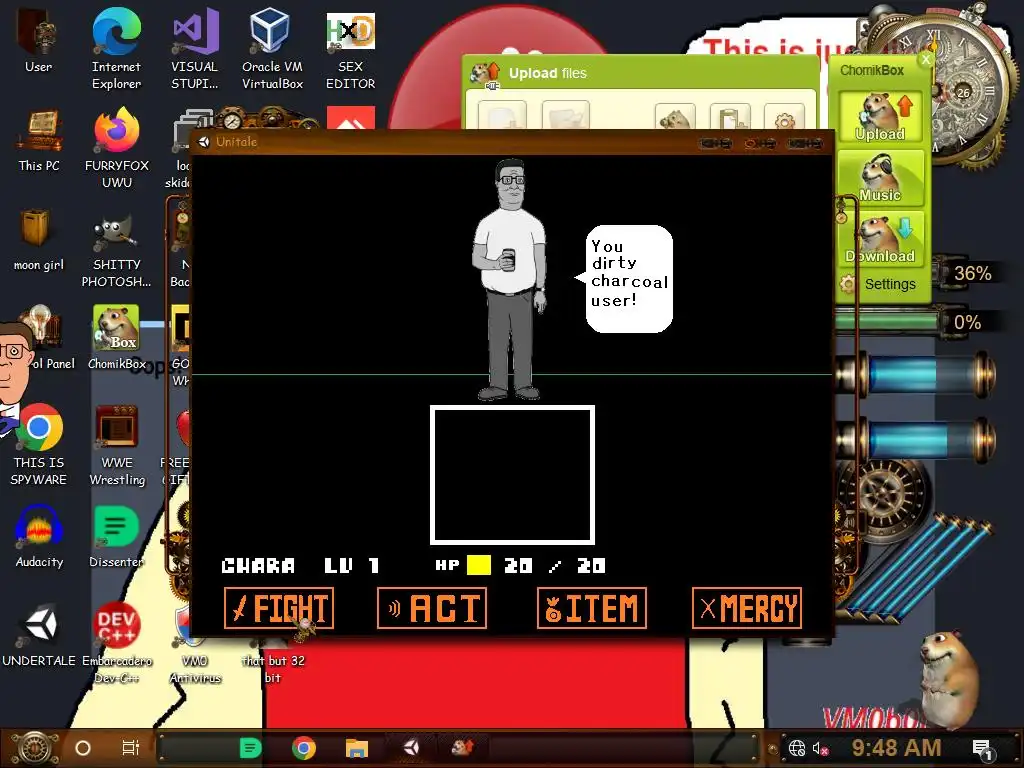
Task: Click MERCY button in Unitale
Action: [x=747, y=608]
